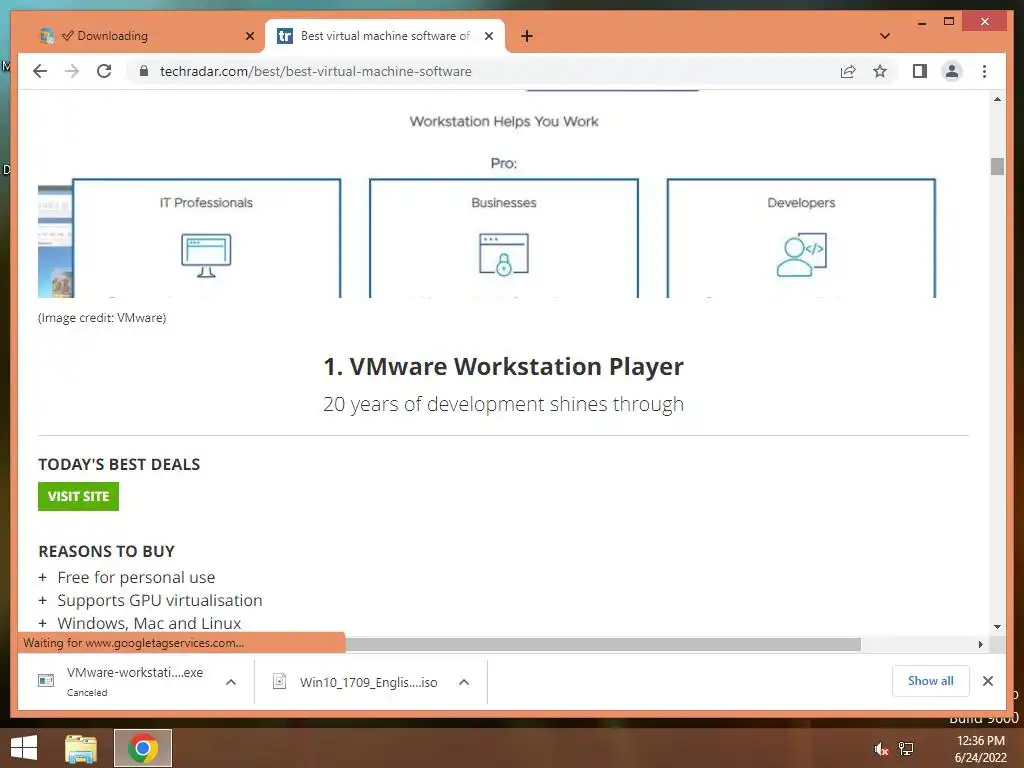Switch to the Downloading tab
The image size is (1024, 768).
click(x=147, y=36)
